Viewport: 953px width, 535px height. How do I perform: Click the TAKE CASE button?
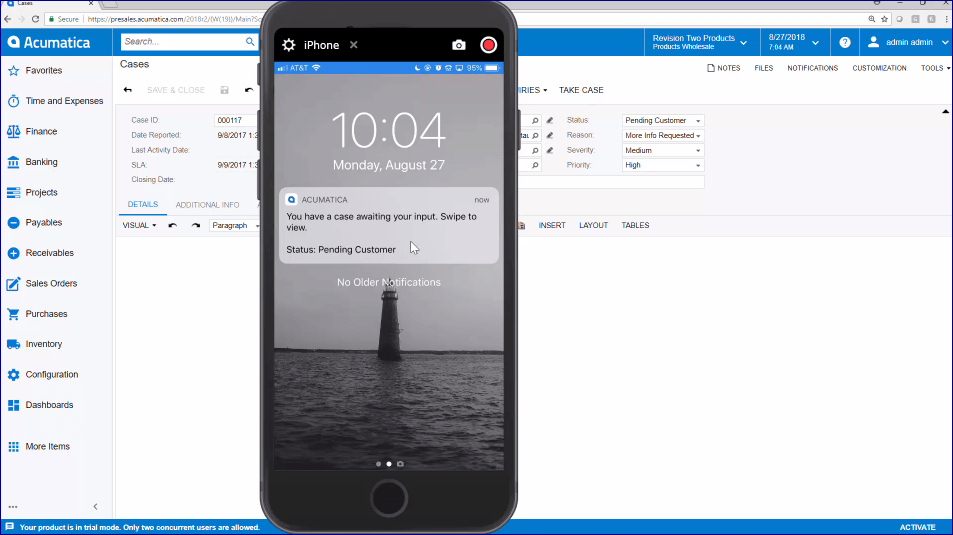(x=581, y=90)
